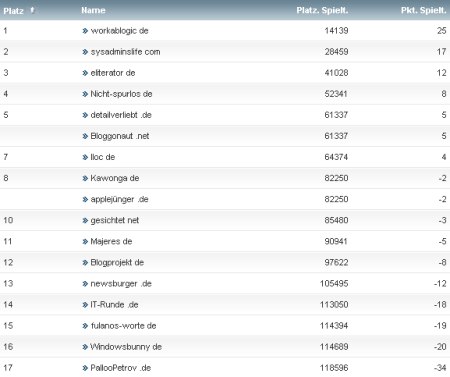Viewport: 450px width, 377px height.
Task: Click arrow icon beside Bloggonaut .net
Action: point(85,136)
